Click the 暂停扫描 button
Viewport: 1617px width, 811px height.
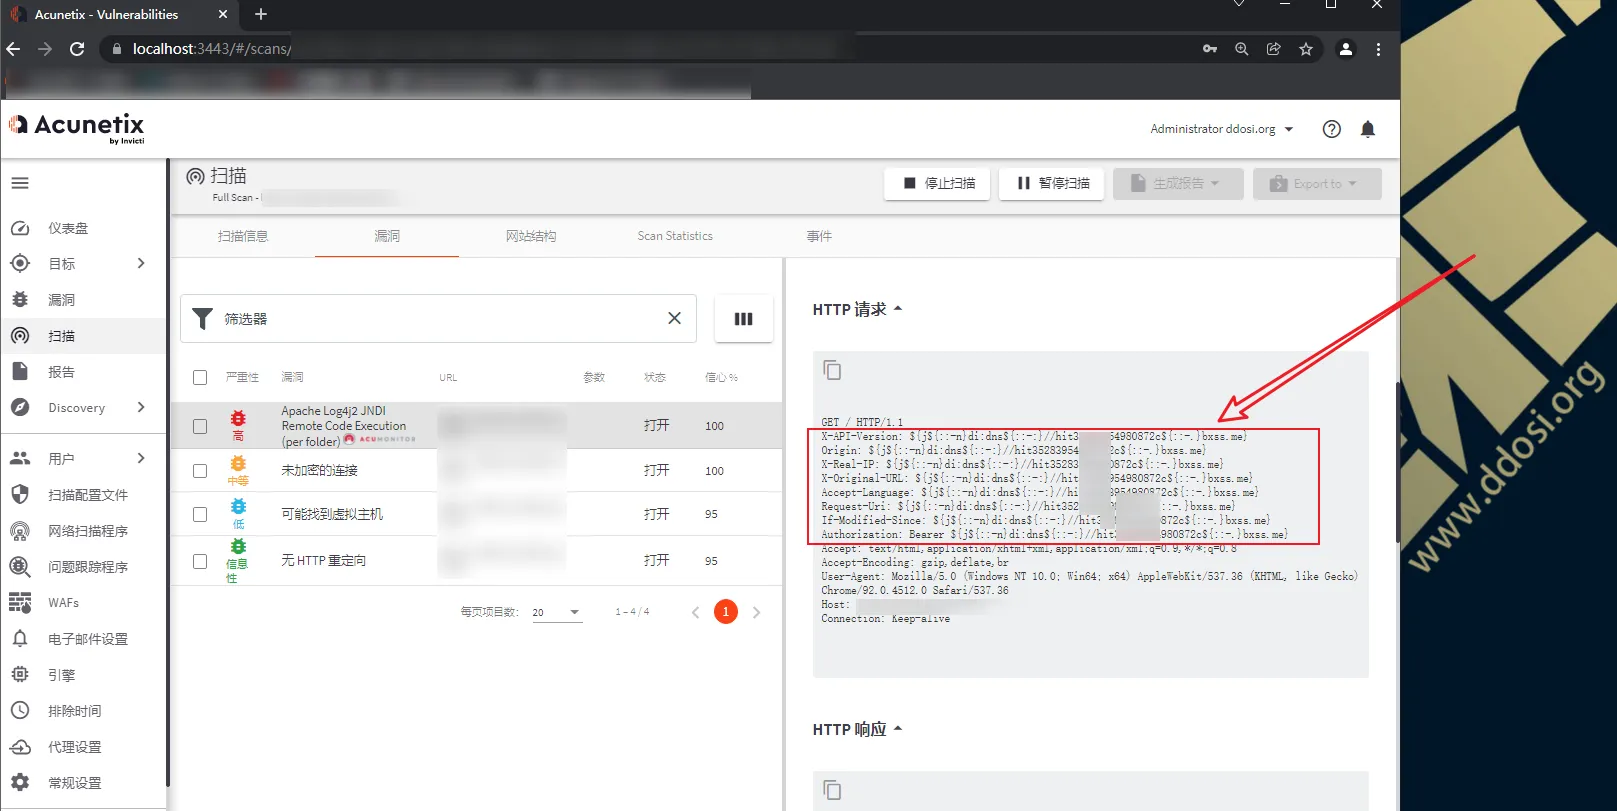pyautogui.click(x=1052, y=184)
